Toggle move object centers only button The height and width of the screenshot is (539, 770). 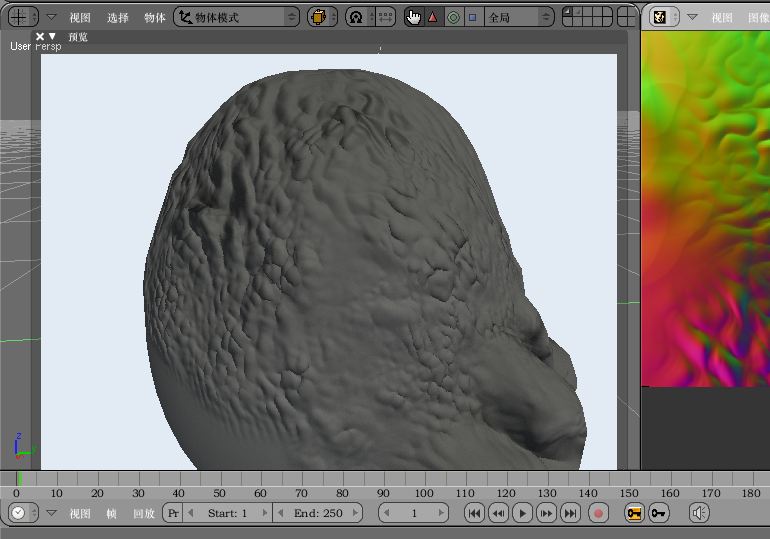coord(385,17)
